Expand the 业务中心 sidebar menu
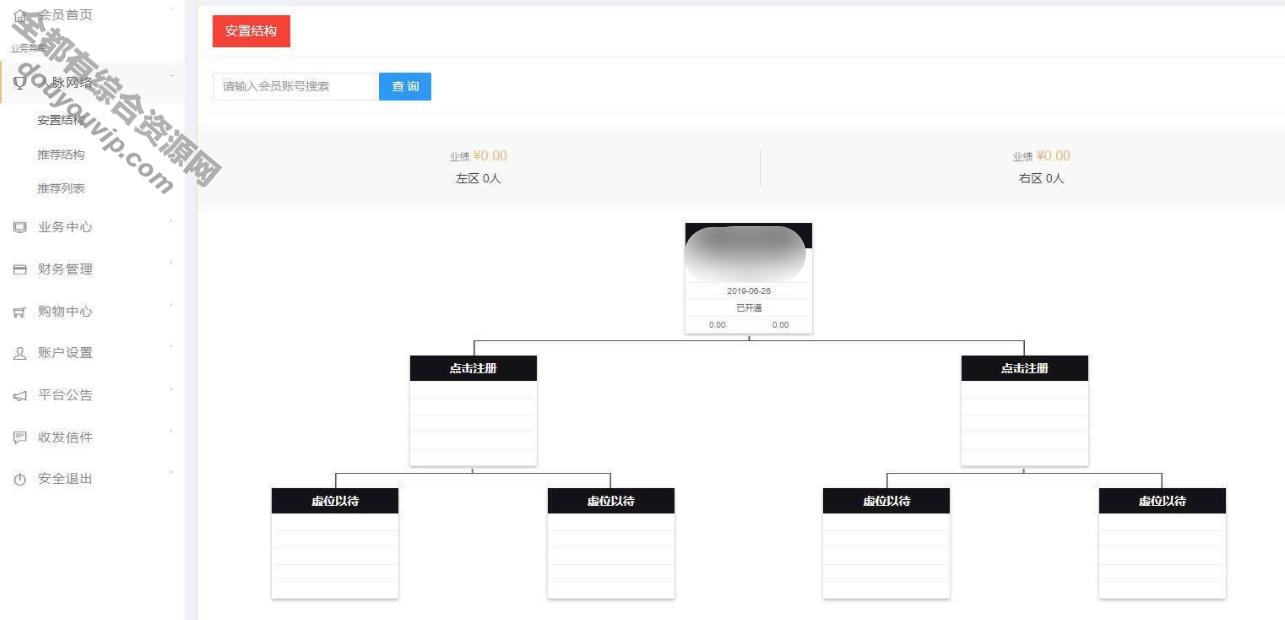 click(66, 227)
